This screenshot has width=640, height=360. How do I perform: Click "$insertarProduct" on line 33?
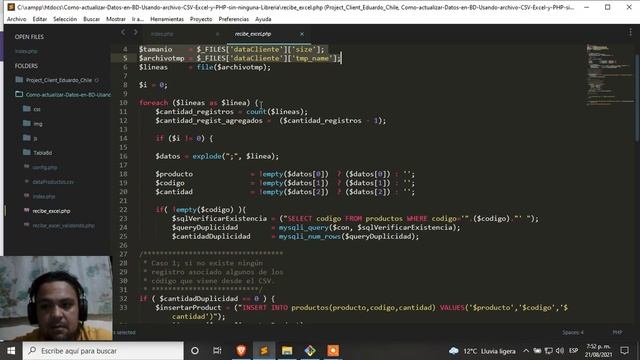coord(188,308)
